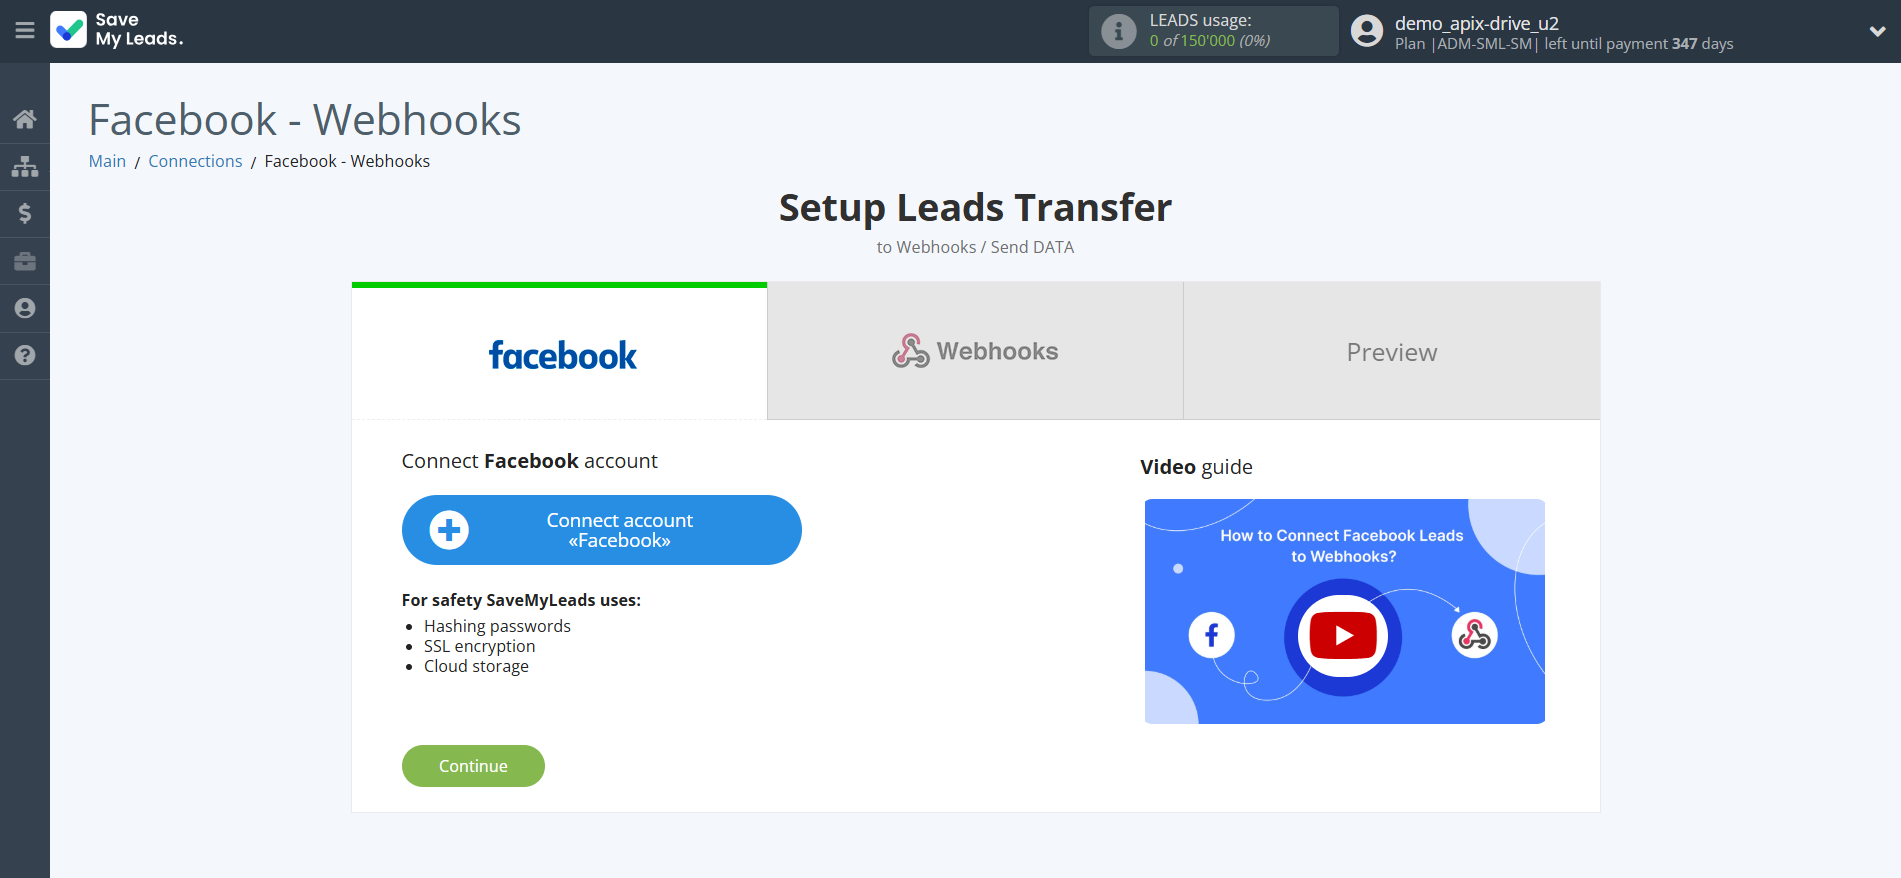This screenshot has width=1901, height=878.
Task: Select the Facebook step tab
Action: tap(560, 353)
